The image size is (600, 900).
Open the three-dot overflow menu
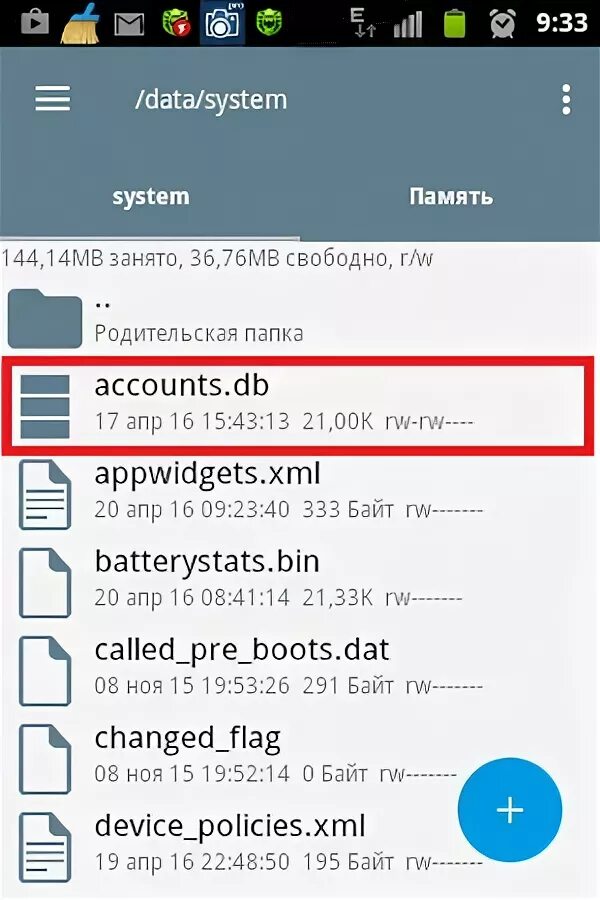click(566, 99)
